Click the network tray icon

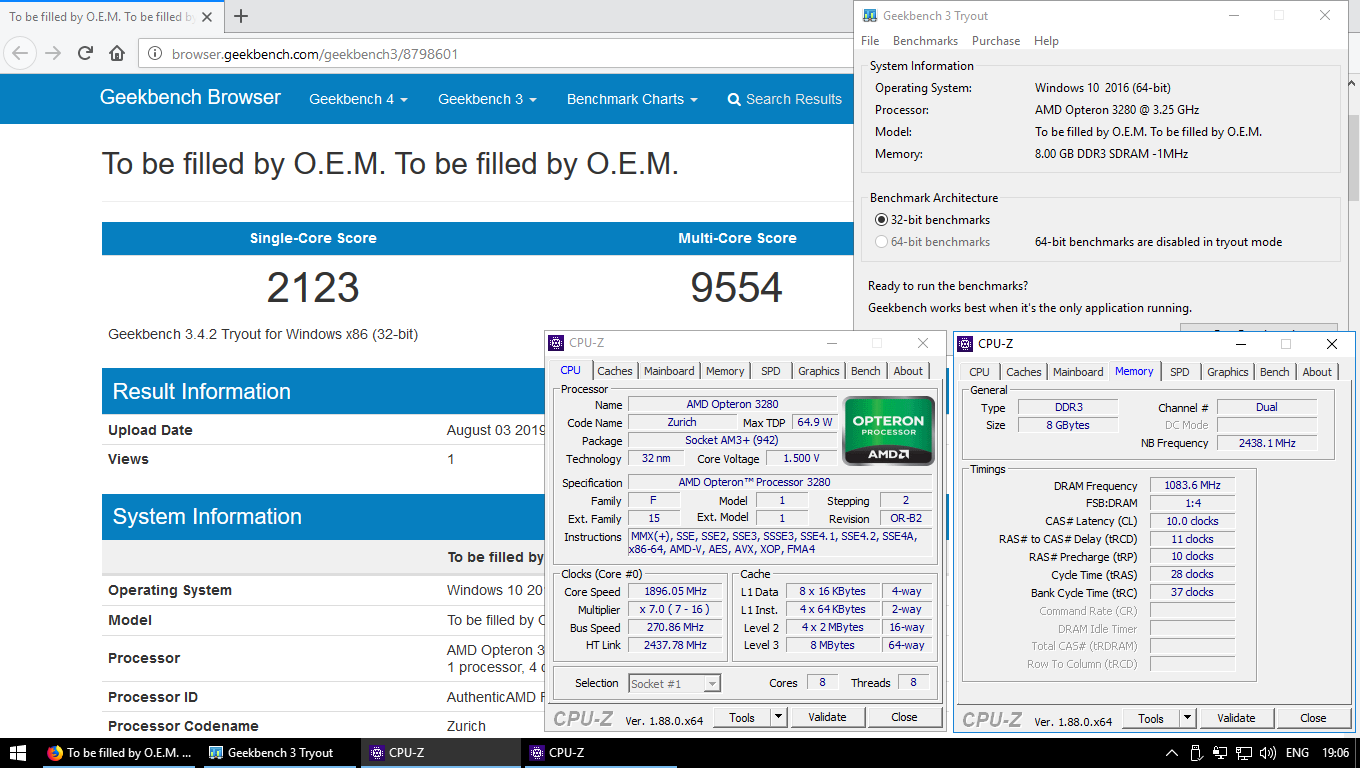[1244, 753]
